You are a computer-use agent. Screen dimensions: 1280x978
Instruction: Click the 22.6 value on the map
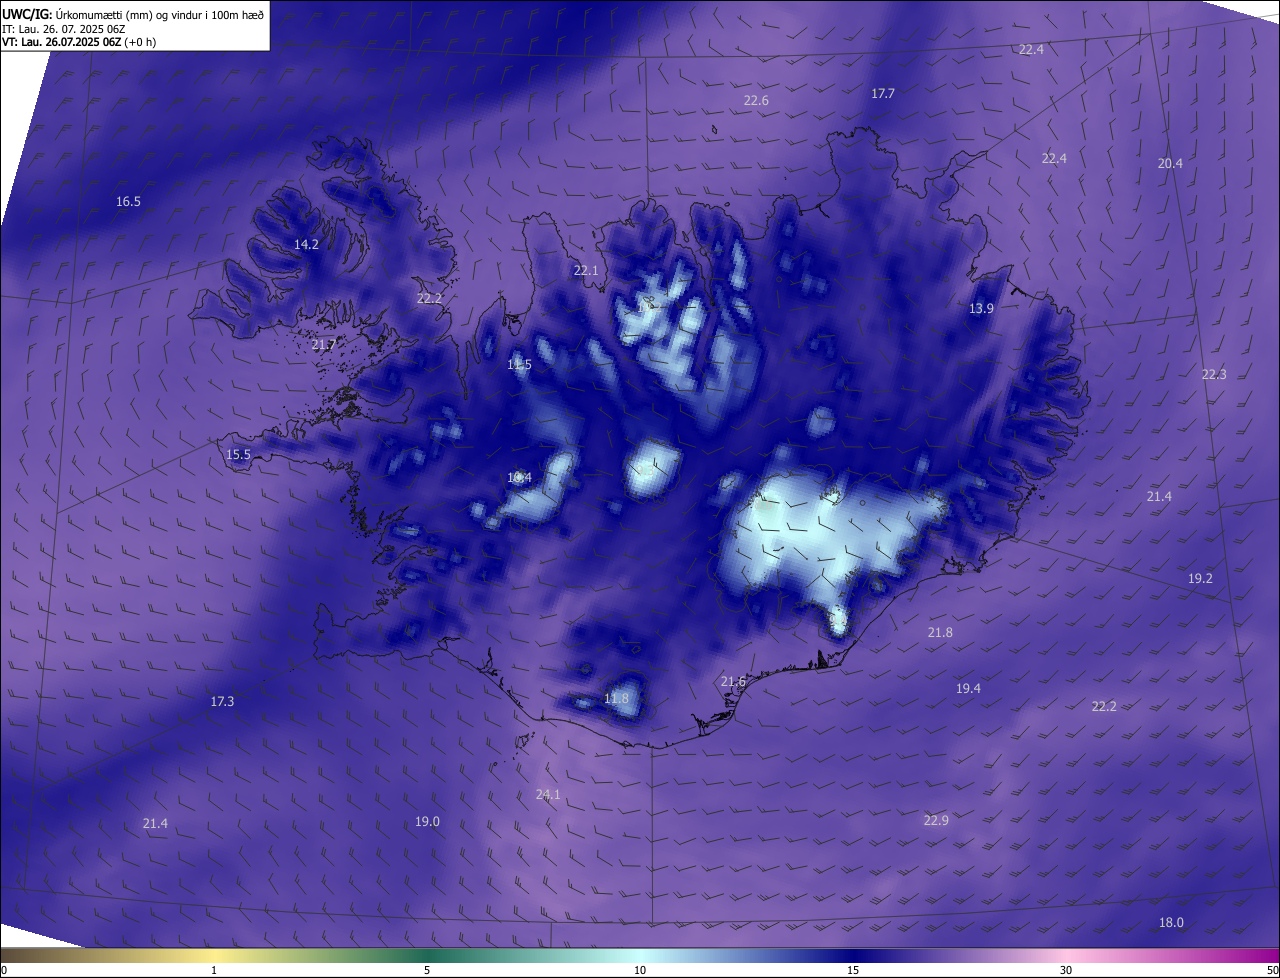click(756, 101)
